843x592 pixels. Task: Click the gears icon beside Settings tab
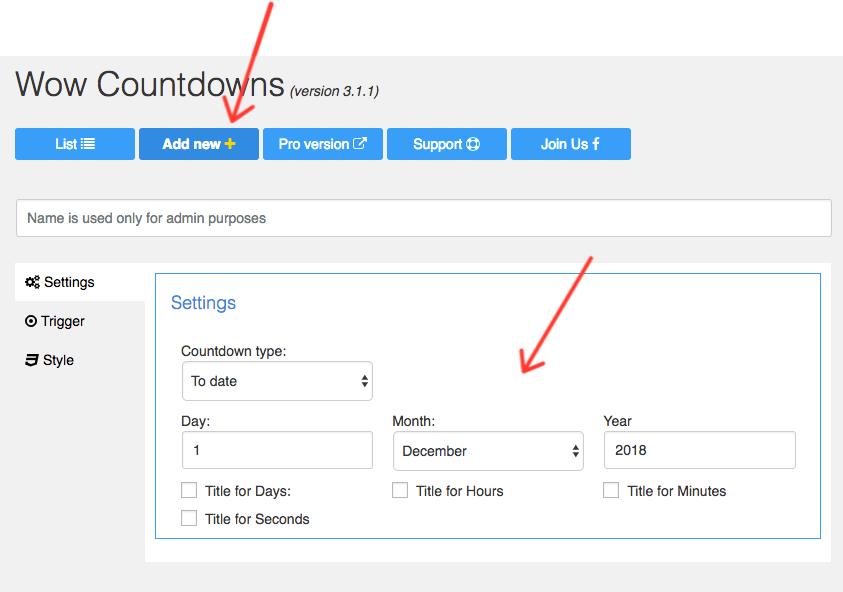[32, 282]
